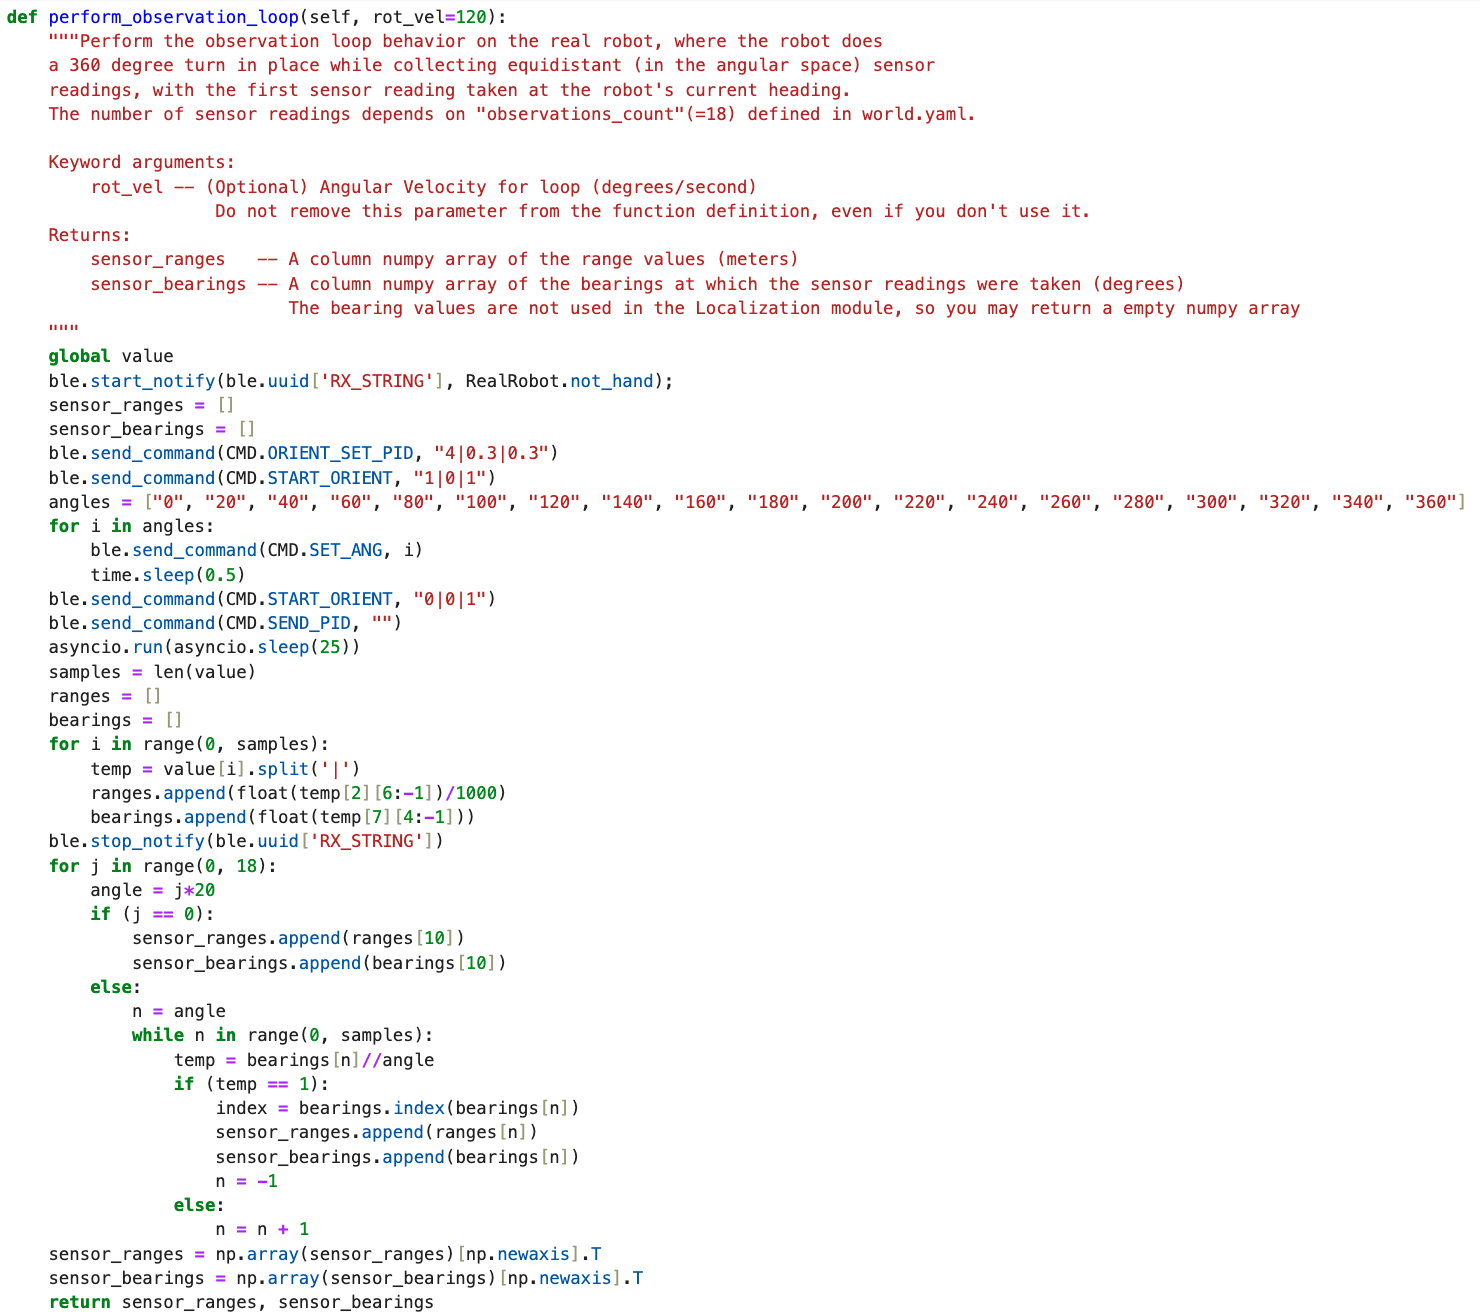Click the 'if (temp == 1):' line
This screenshot has width=1480, height=1316.
251,1084
